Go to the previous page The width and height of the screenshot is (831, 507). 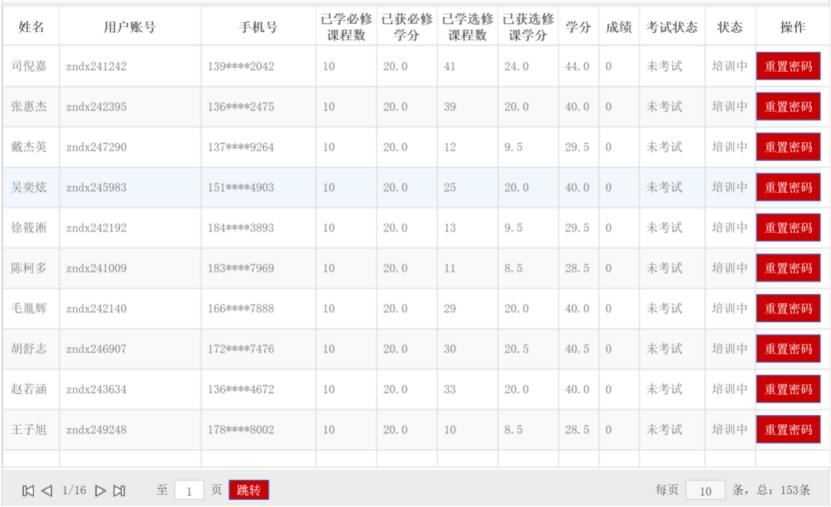[46, 491]
